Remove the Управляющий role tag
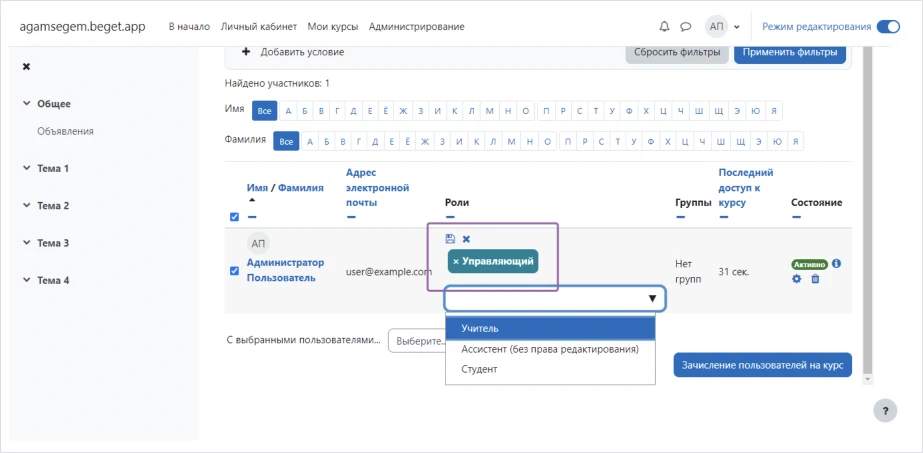The image size is (923, 453). 456,262
